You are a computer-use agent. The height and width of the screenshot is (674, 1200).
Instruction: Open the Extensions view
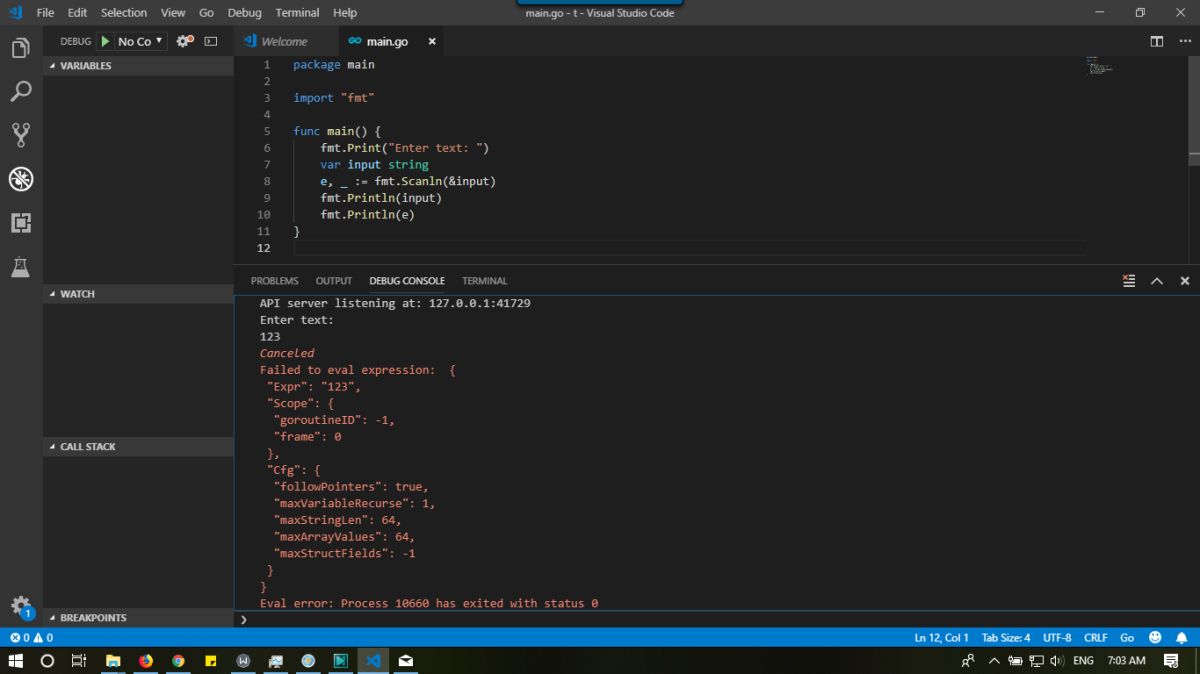[x=21, y=223]
